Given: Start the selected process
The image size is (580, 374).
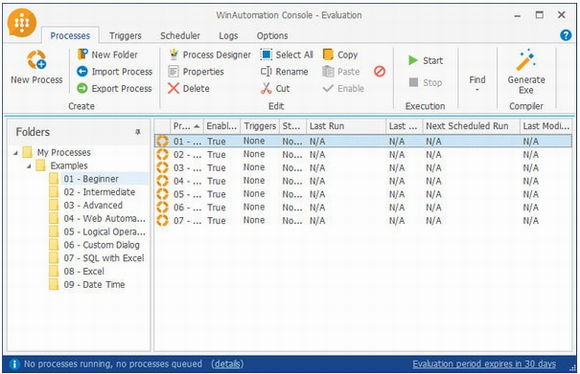Looking at the screenshot, I should (x=425, y=60).
